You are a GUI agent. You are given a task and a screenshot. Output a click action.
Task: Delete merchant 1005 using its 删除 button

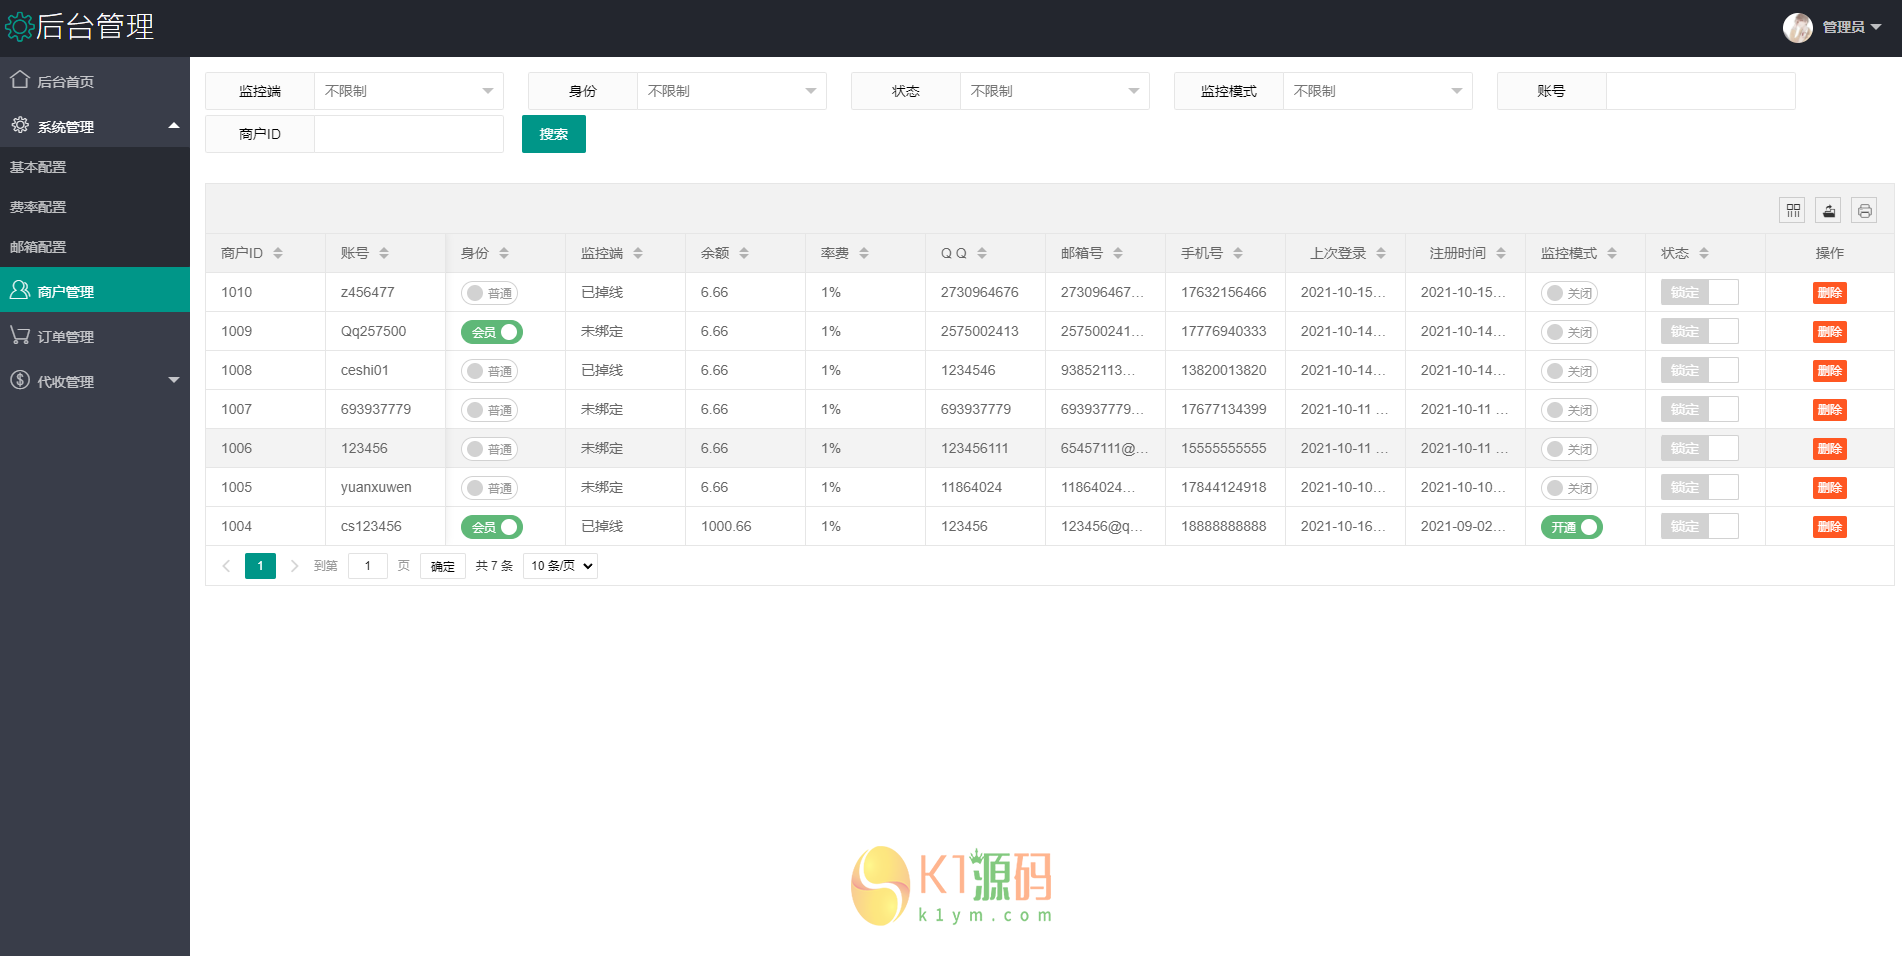tap(1830, 487)
